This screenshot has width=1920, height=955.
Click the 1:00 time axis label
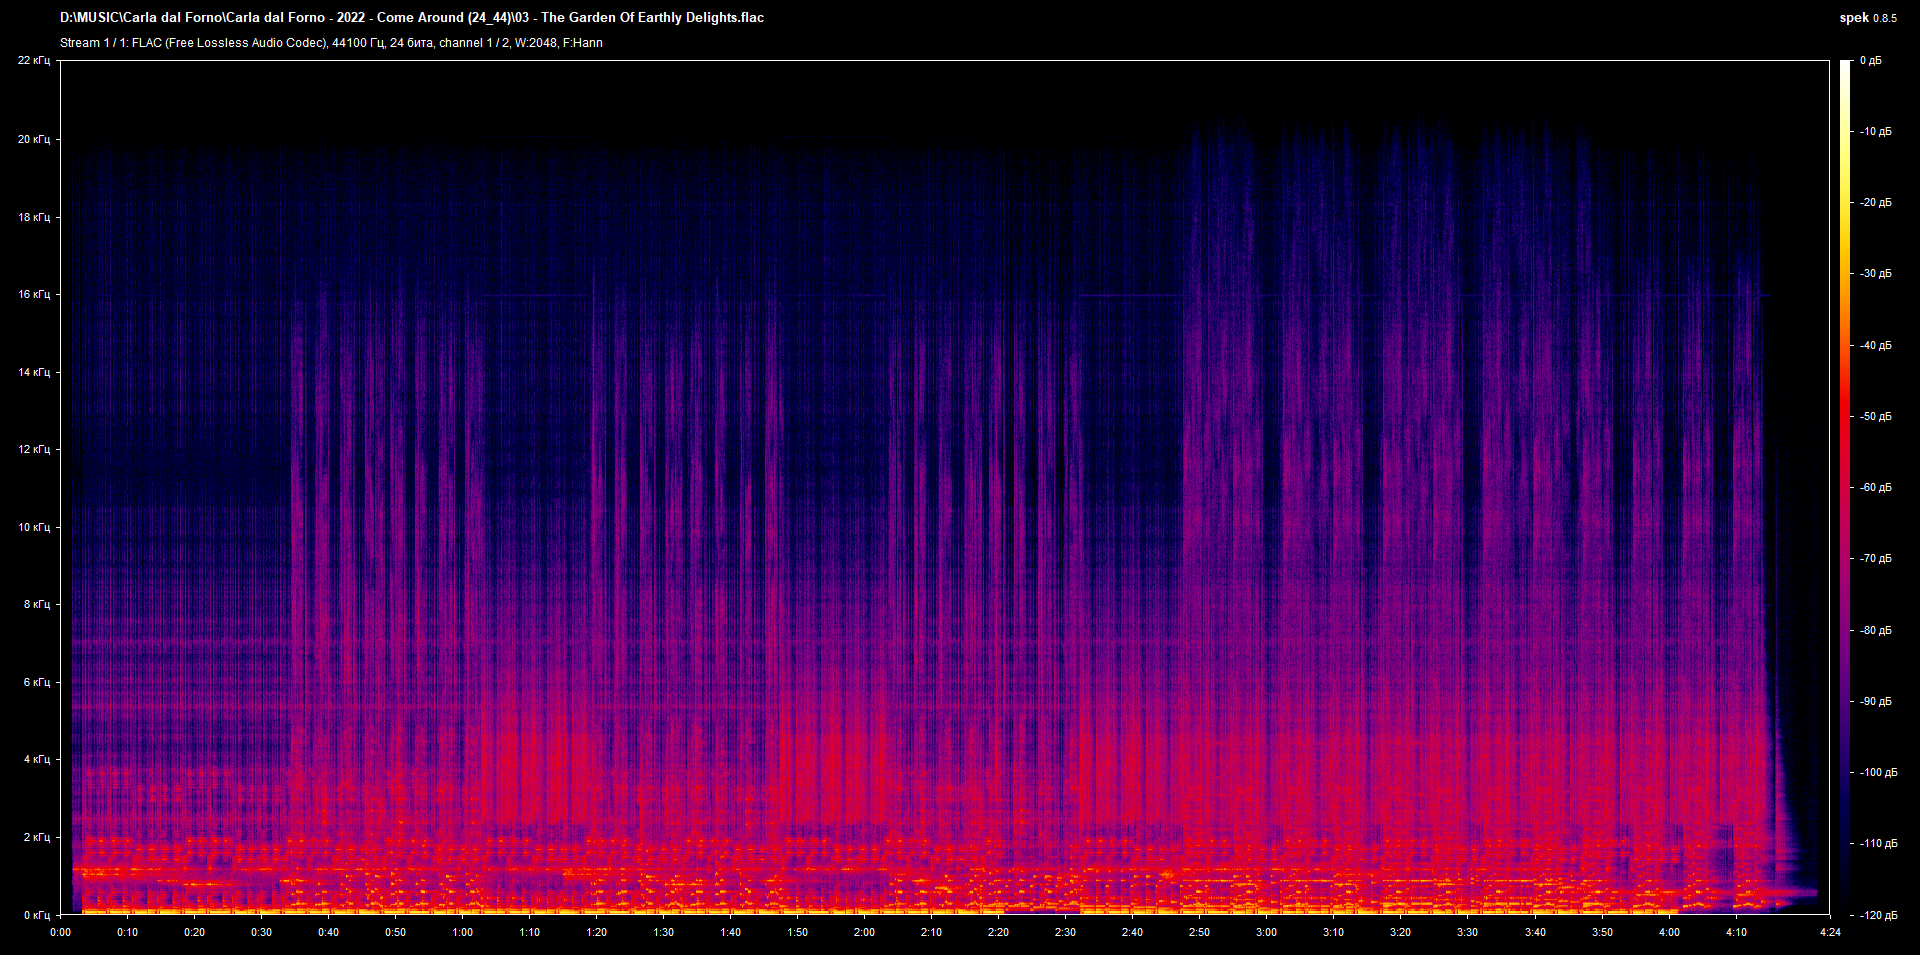[463, 932]
